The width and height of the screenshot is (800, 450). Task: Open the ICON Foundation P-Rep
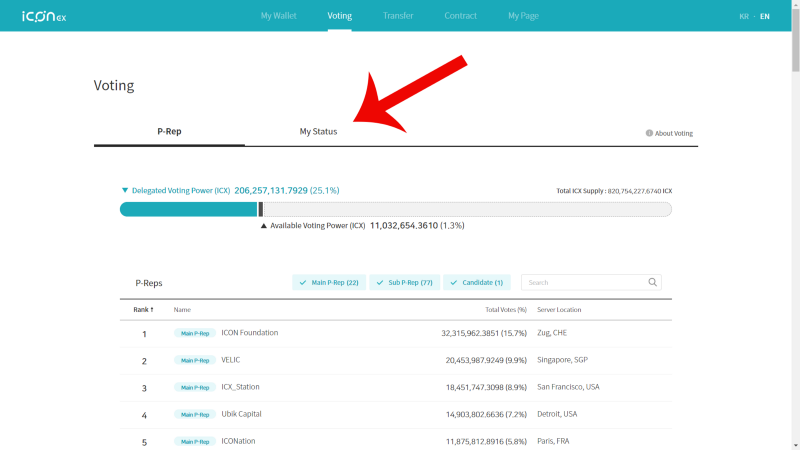click(249, 333)
